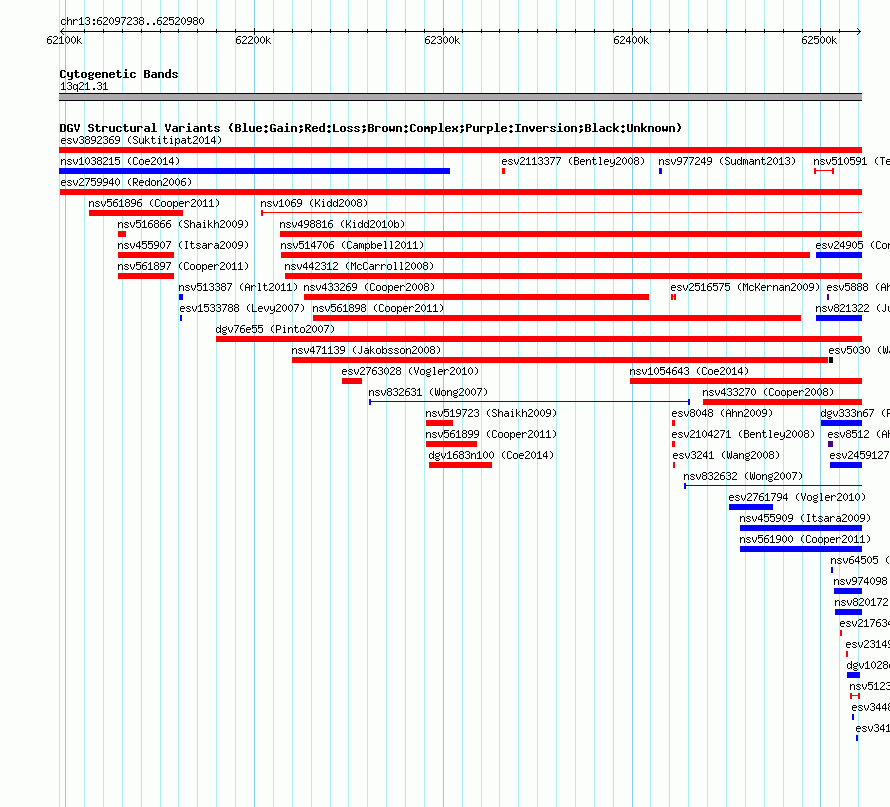Select the nsv832631 (Wong2007) label
890x807 pixels.
pos(428,392)
